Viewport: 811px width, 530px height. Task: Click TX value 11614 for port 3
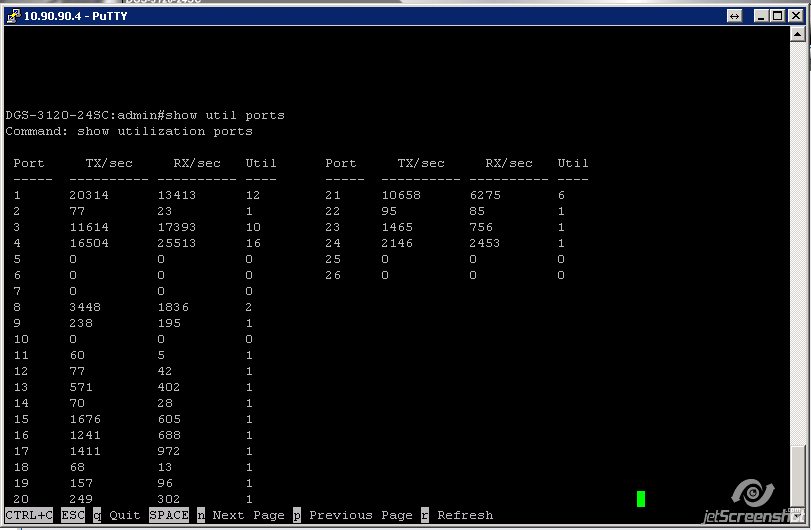89,228
